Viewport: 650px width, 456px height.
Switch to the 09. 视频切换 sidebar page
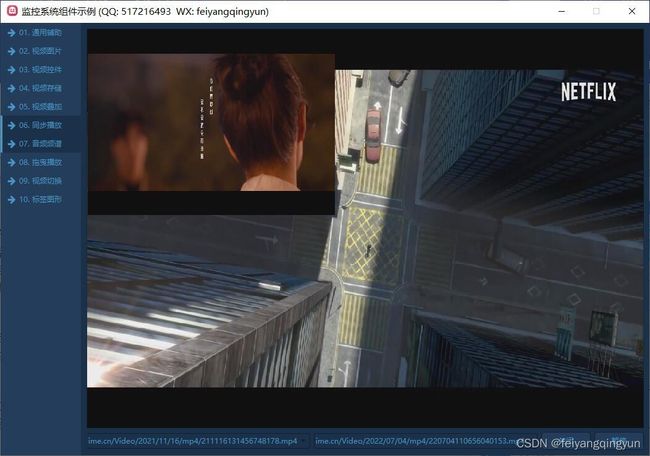(41, 181)
